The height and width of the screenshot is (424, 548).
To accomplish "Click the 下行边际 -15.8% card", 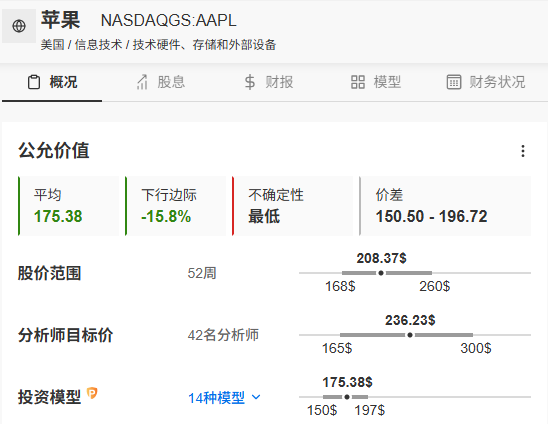I will [175, 206].
